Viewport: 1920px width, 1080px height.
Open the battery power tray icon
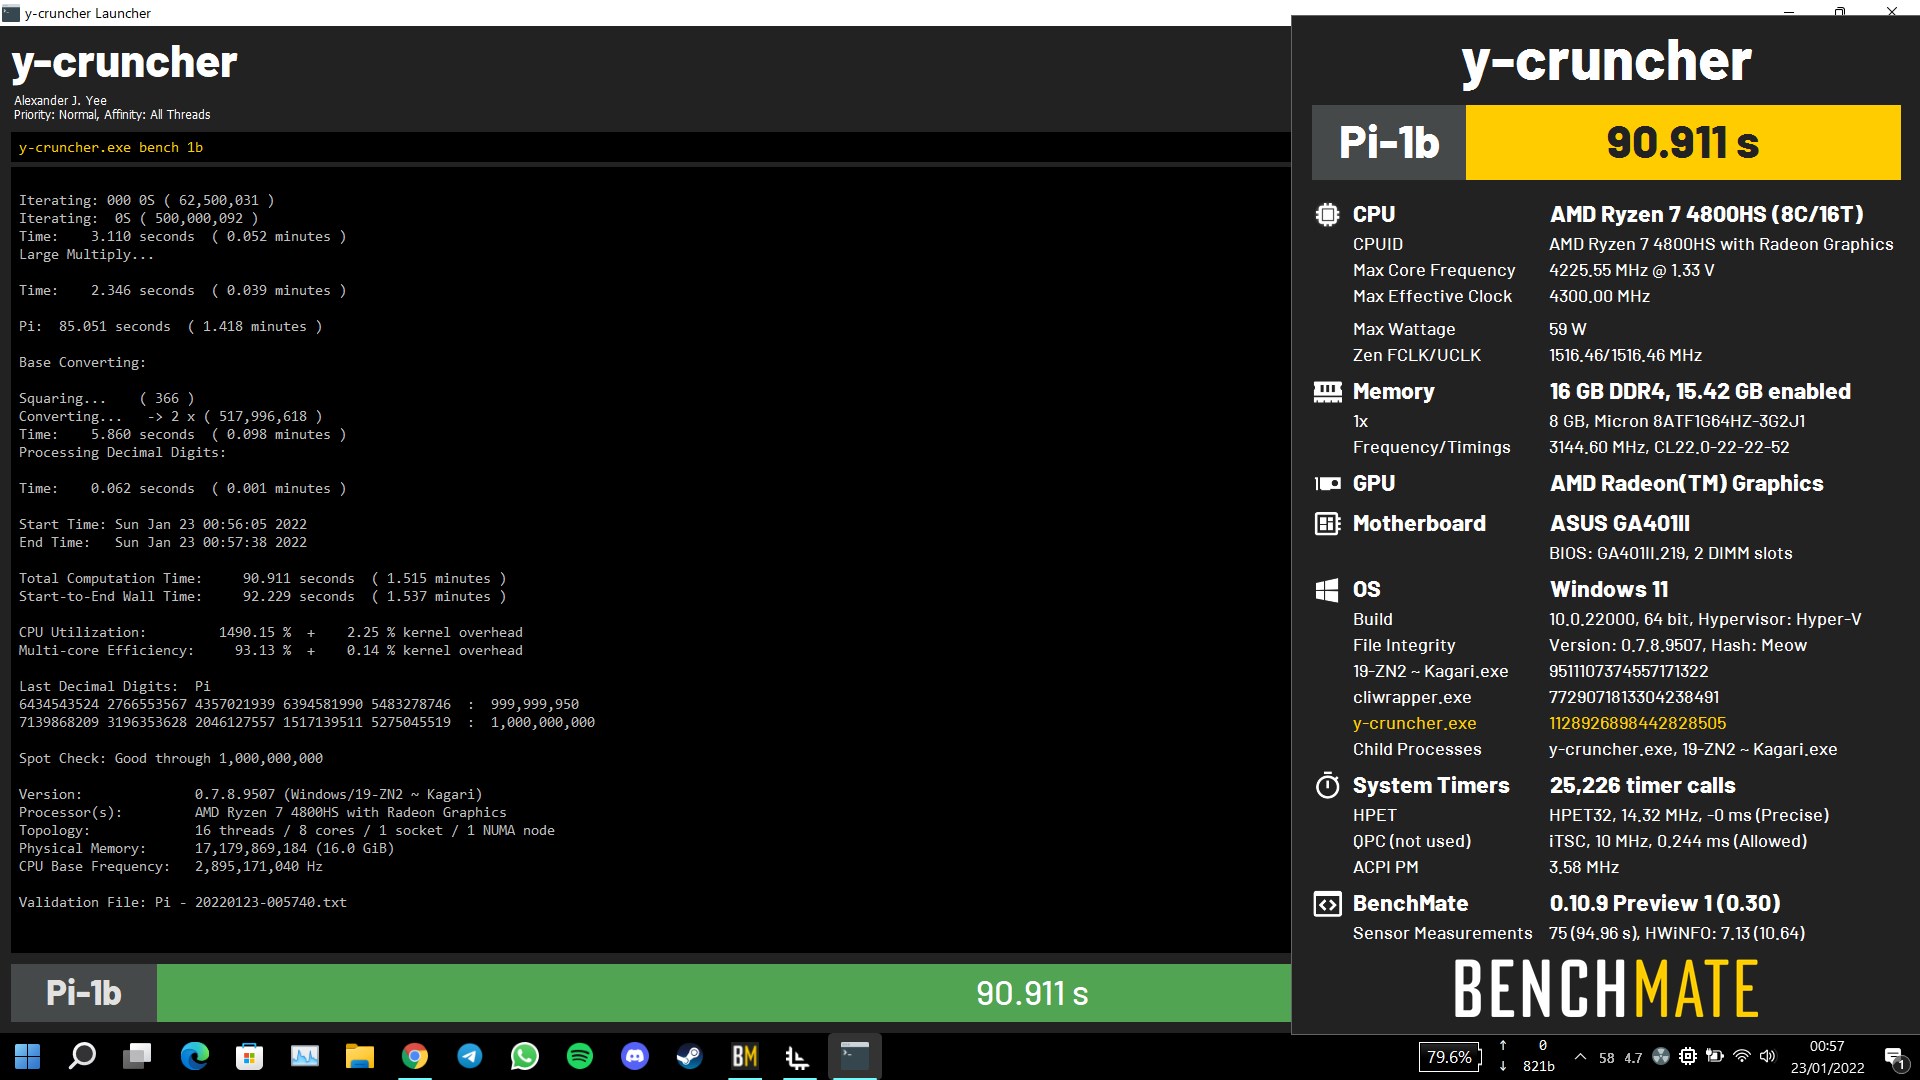click(1714, 1056)
